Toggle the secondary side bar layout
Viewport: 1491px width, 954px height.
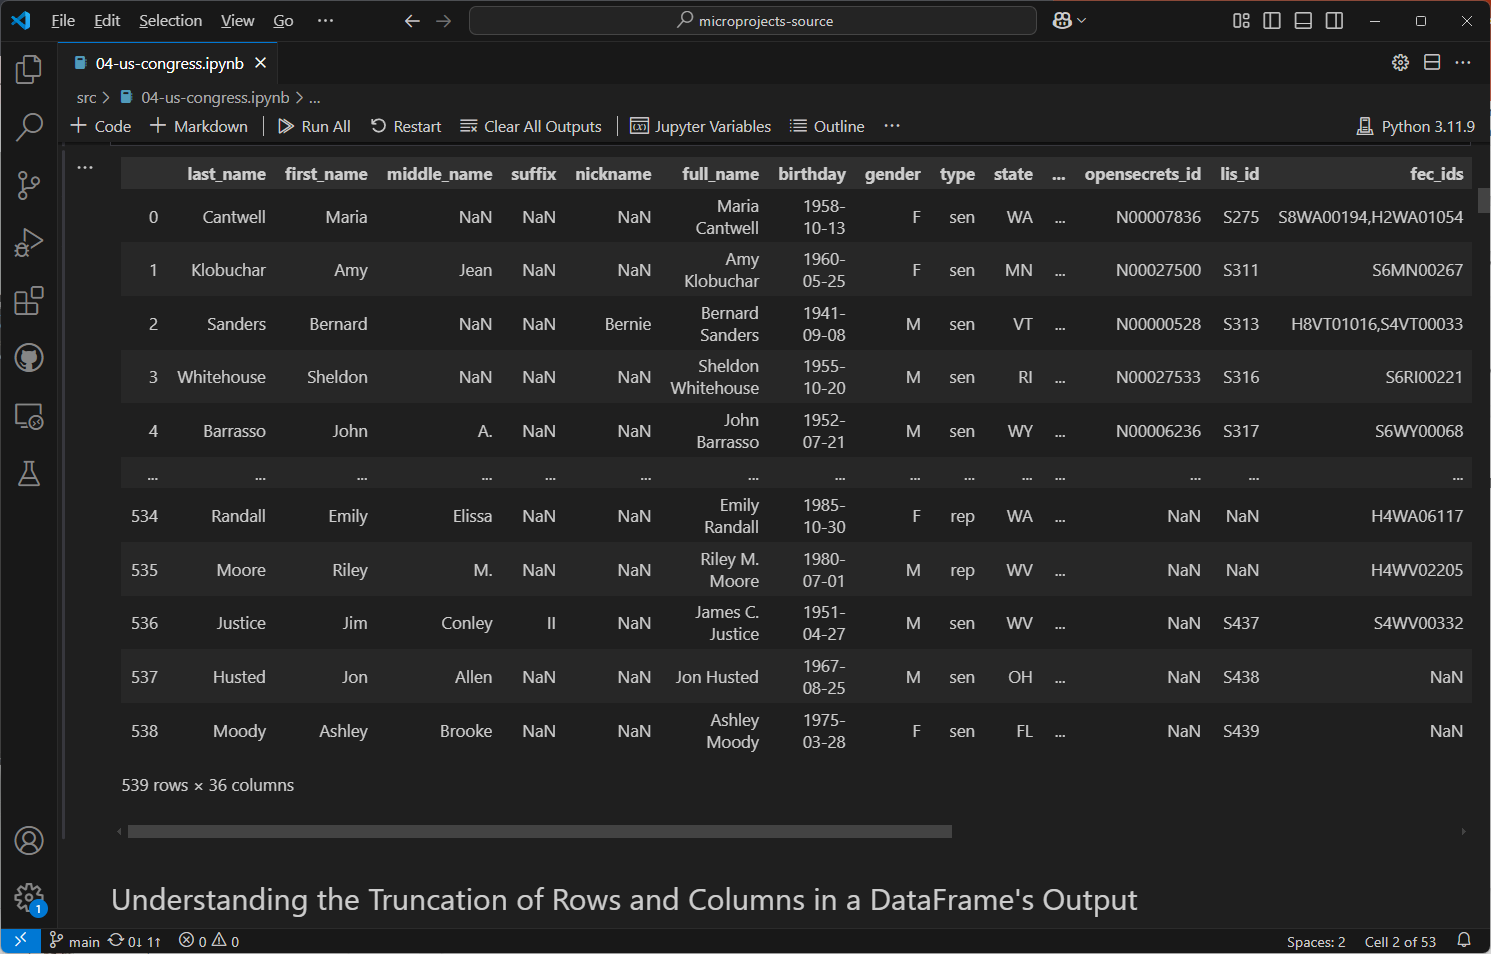click(1334, 21)
